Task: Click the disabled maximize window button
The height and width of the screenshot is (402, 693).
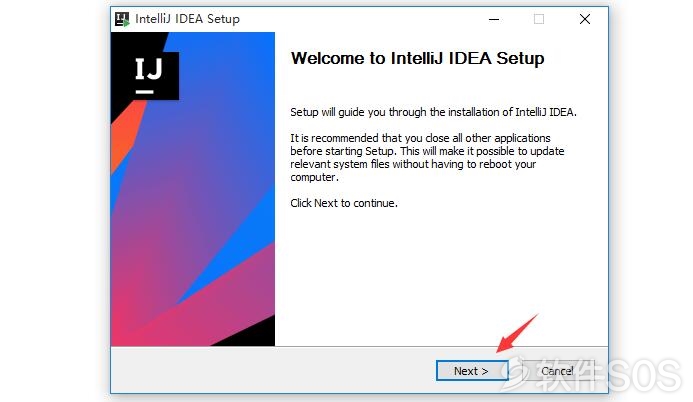Action: [539, 19]
